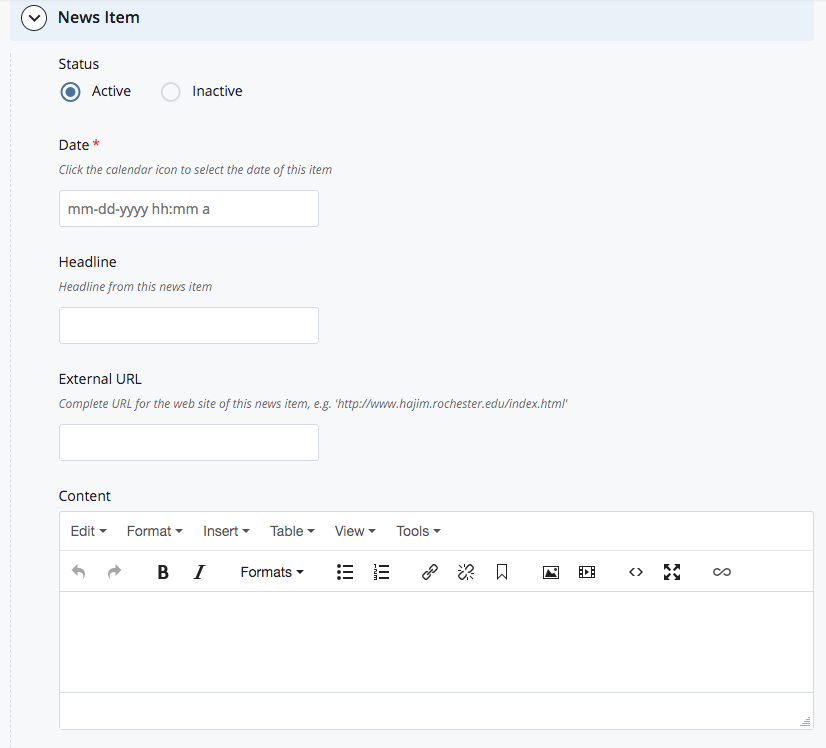Click the 'Complete URL for the web site' hint

[313, 403]
